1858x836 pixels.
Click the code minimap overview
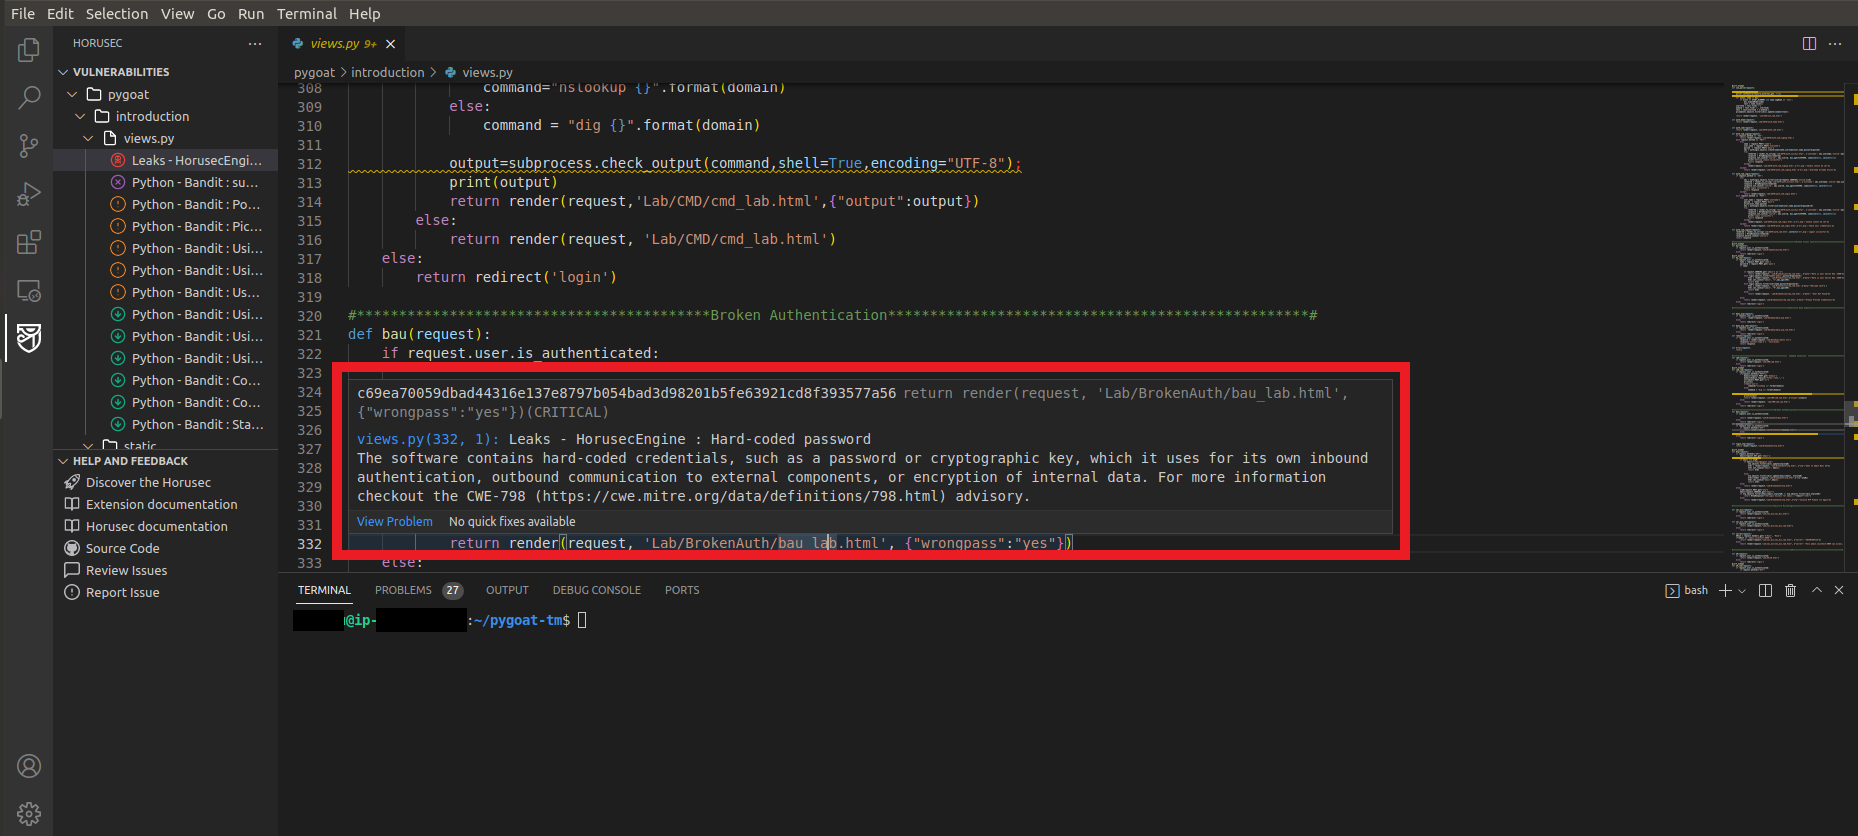tap(1787, 327)
